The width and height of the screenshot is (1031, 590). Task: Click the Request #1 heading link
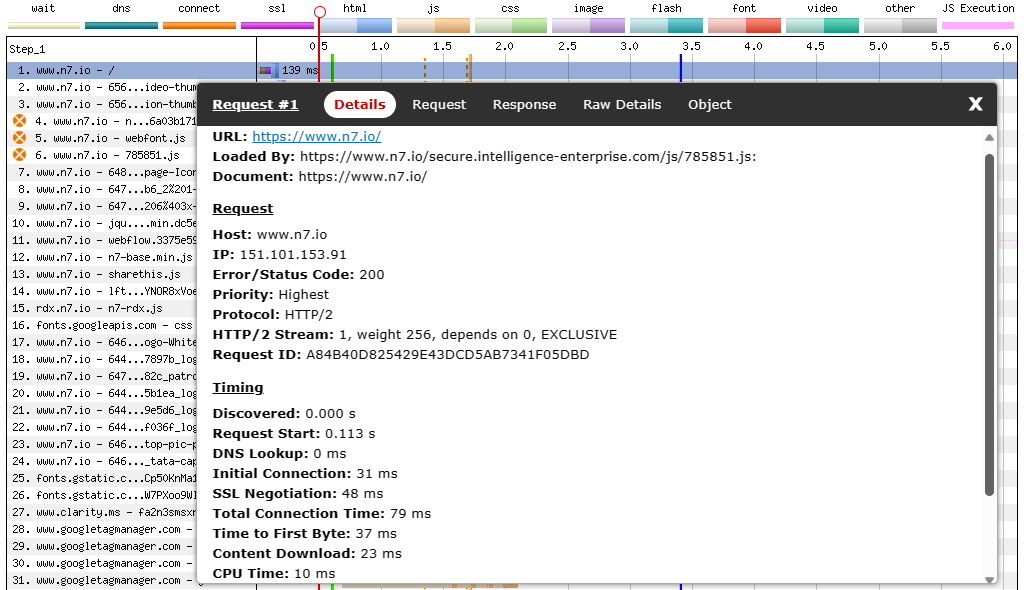255,104
